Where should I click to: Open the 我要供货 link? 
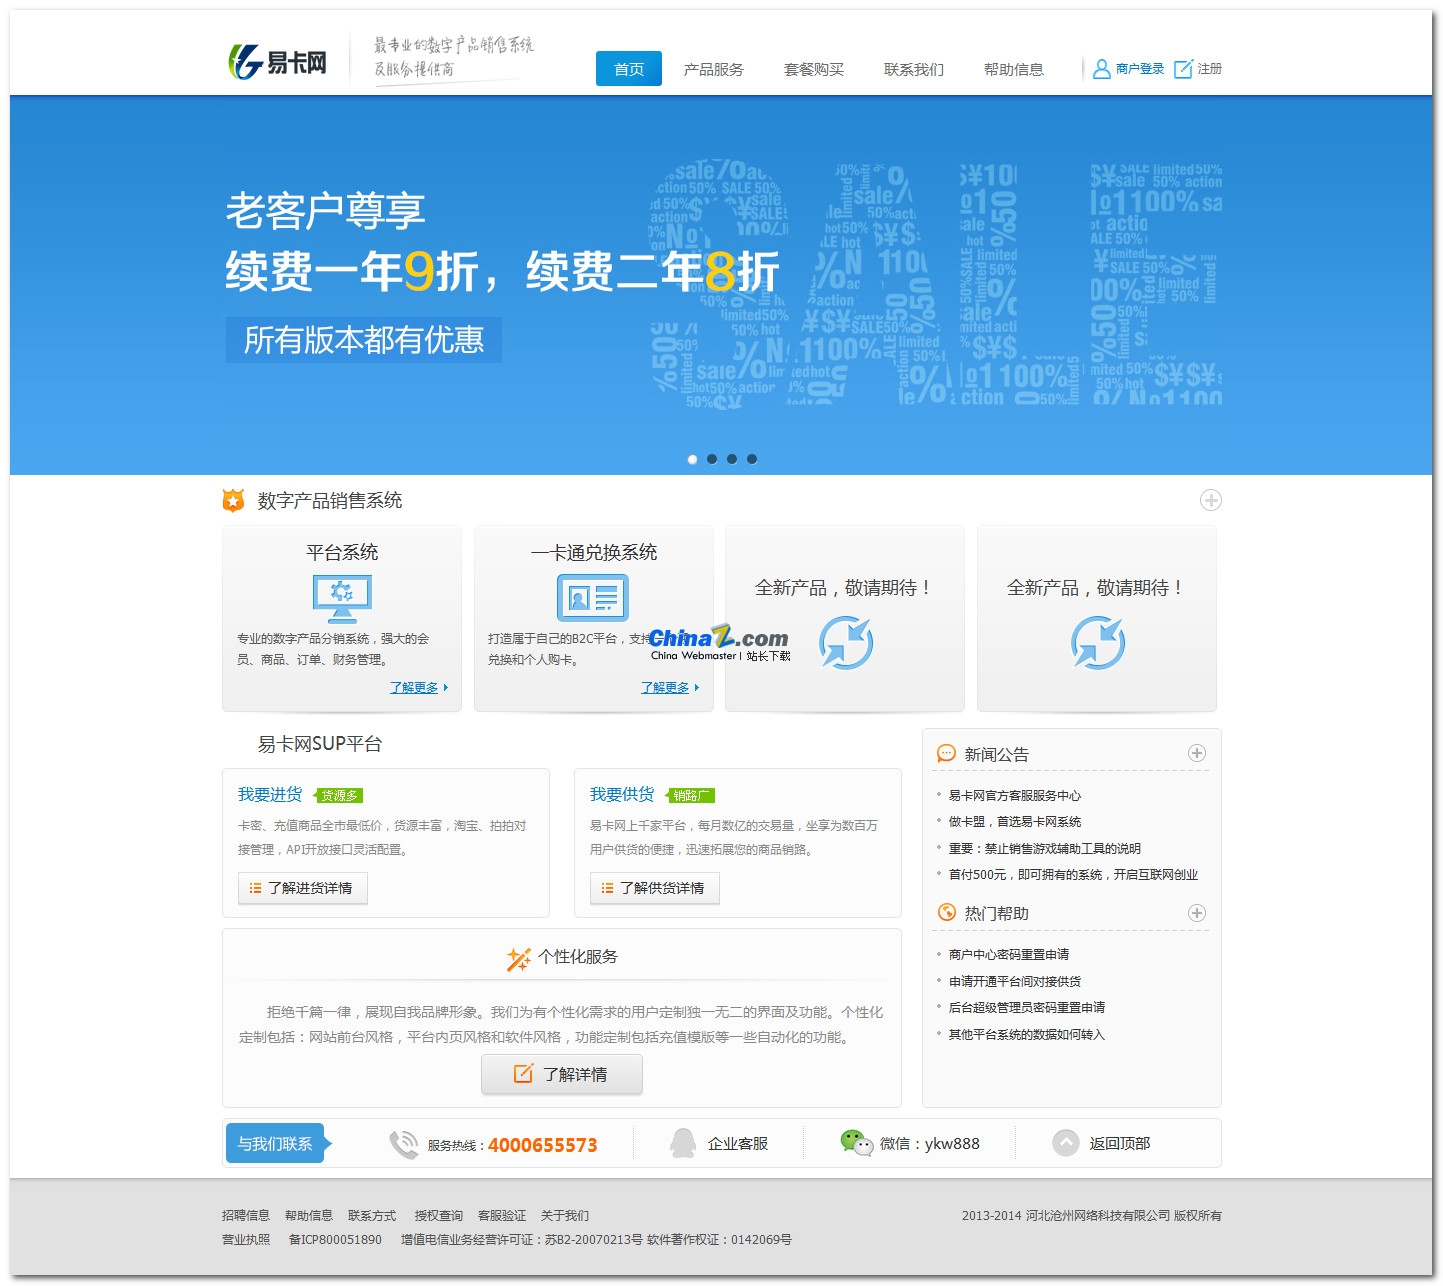(x=622, y=794)
